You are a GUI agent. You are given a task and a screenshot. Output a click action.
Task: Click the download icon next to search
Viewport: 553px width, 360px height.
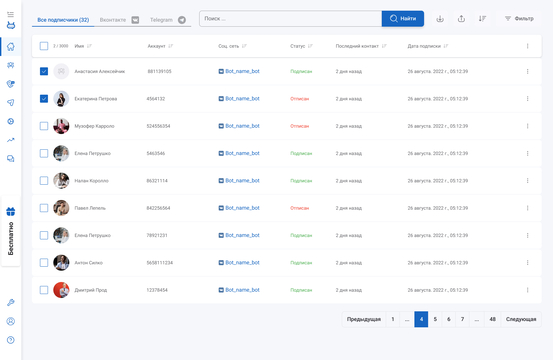coord(440,19)
